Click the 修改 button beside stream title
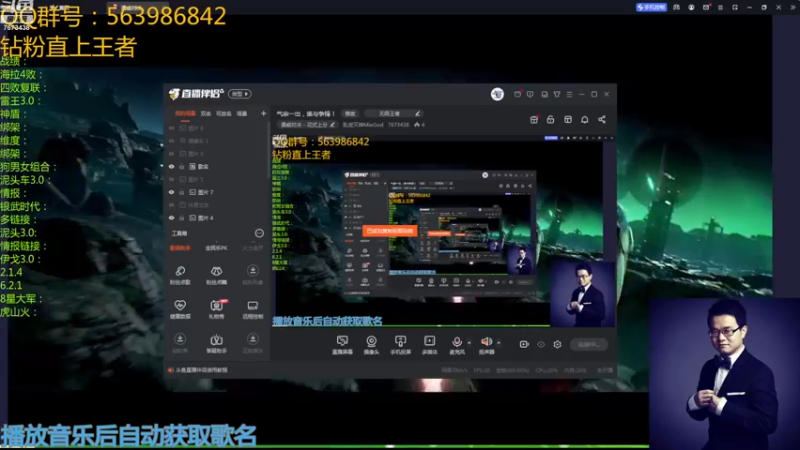This screenshot has height=450, width=800. 351,113
